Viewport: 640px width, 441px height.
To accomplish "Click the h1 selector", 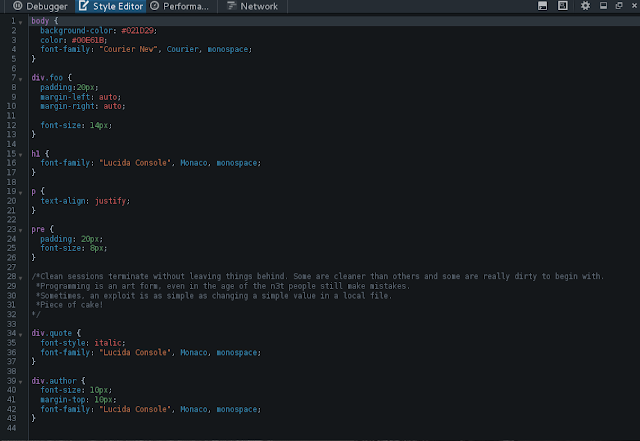I will [x=36, y=154].
